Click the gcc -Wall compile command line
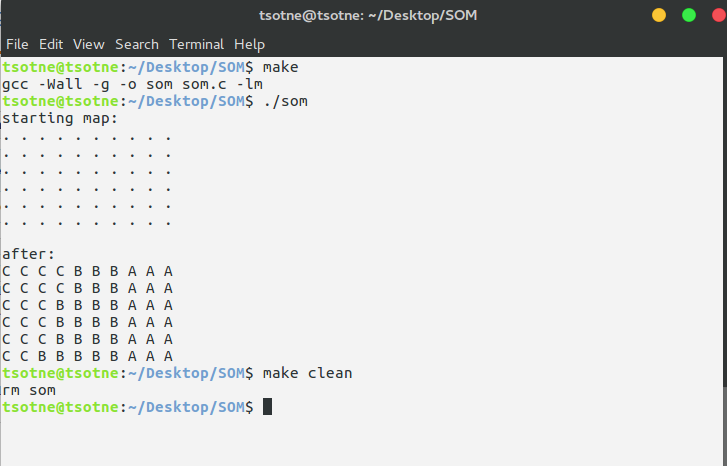 coord(133,84)
